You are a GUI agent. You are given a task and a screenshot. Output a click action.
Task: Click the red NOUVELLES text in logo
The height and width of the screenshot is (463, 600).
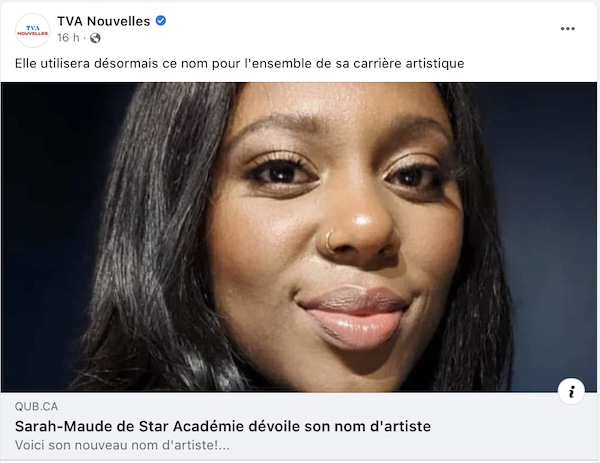(x=33, y=33)
